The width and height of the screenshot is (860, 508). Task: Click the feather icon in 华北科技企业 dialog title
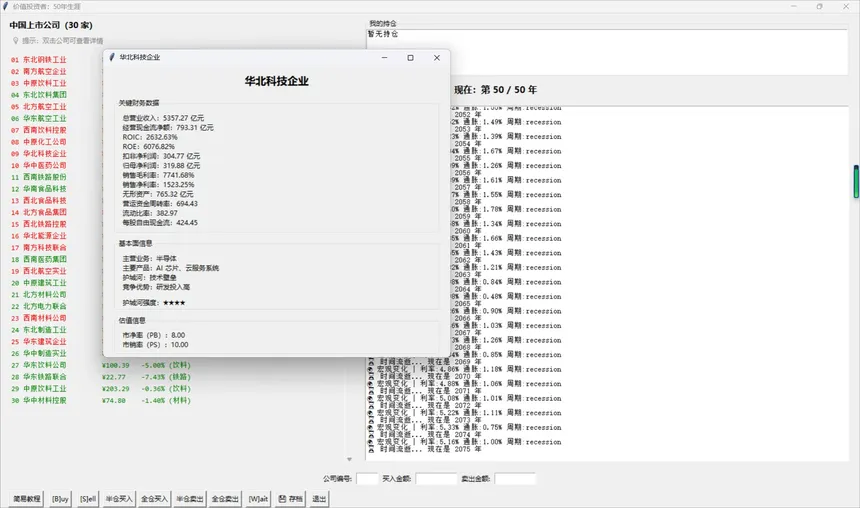click(112, 57)
